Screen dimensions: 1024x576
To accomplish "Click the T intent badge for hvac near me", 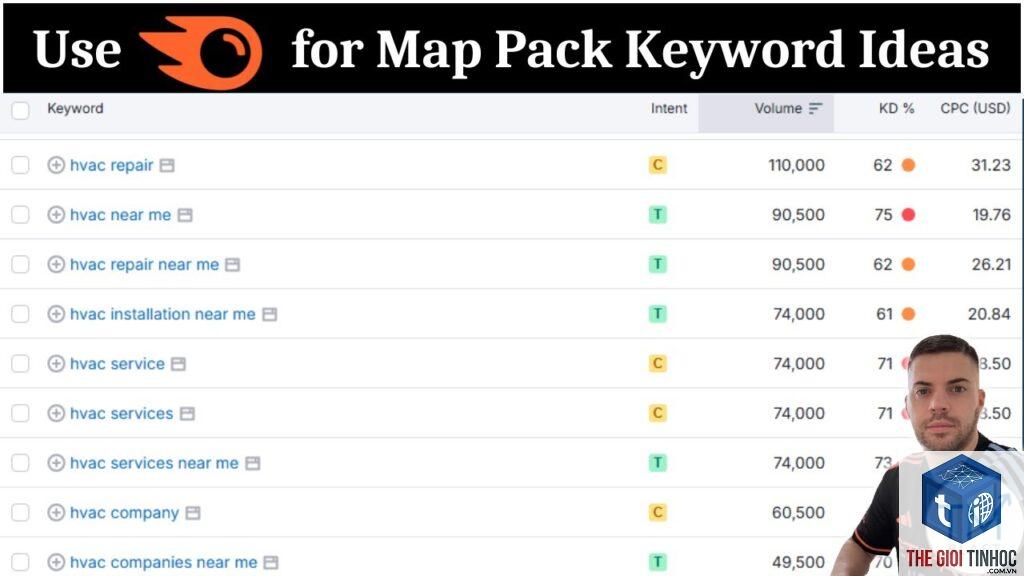I will [x=658, y=215].
